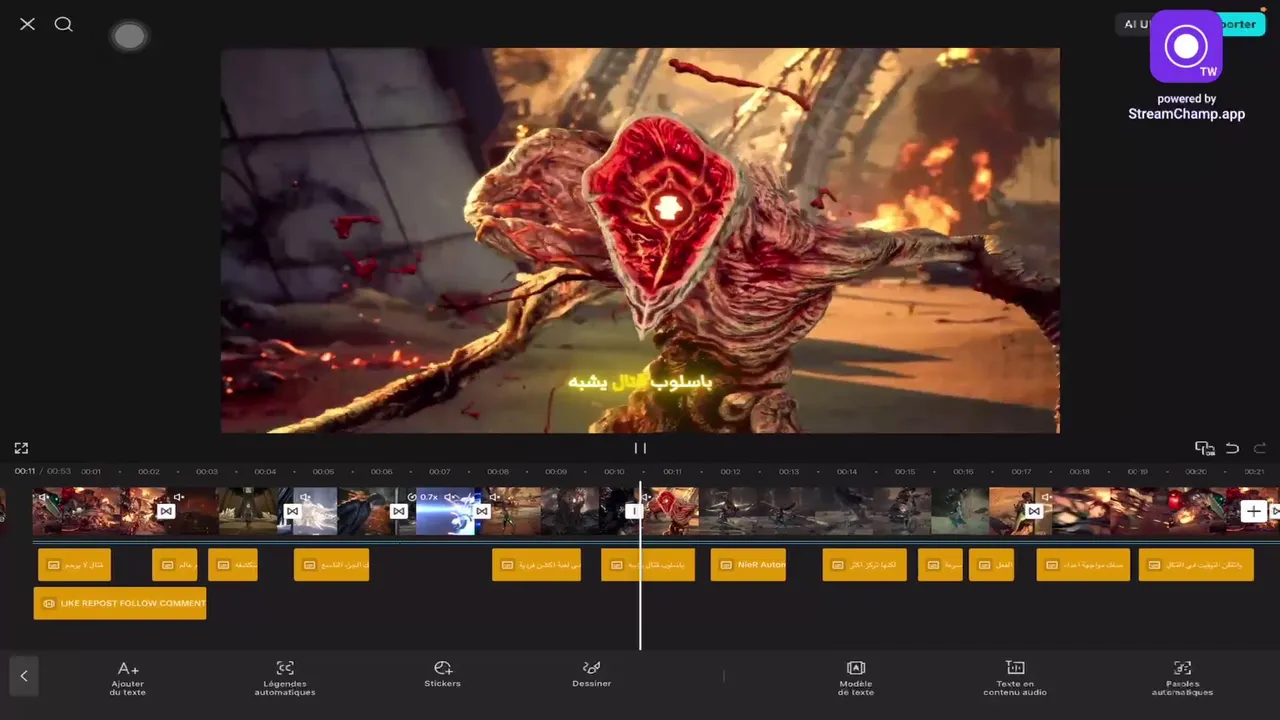
Task: Open Modèle de texte tool
Action: click(x=856, y=677)
